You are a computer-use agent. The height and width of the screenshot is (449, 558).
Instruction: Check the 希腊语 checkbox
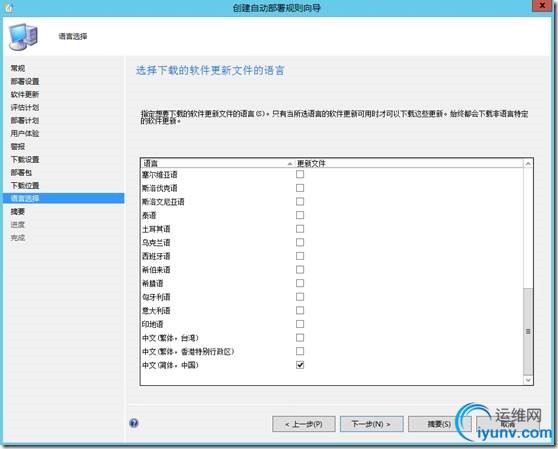[300, 283]
